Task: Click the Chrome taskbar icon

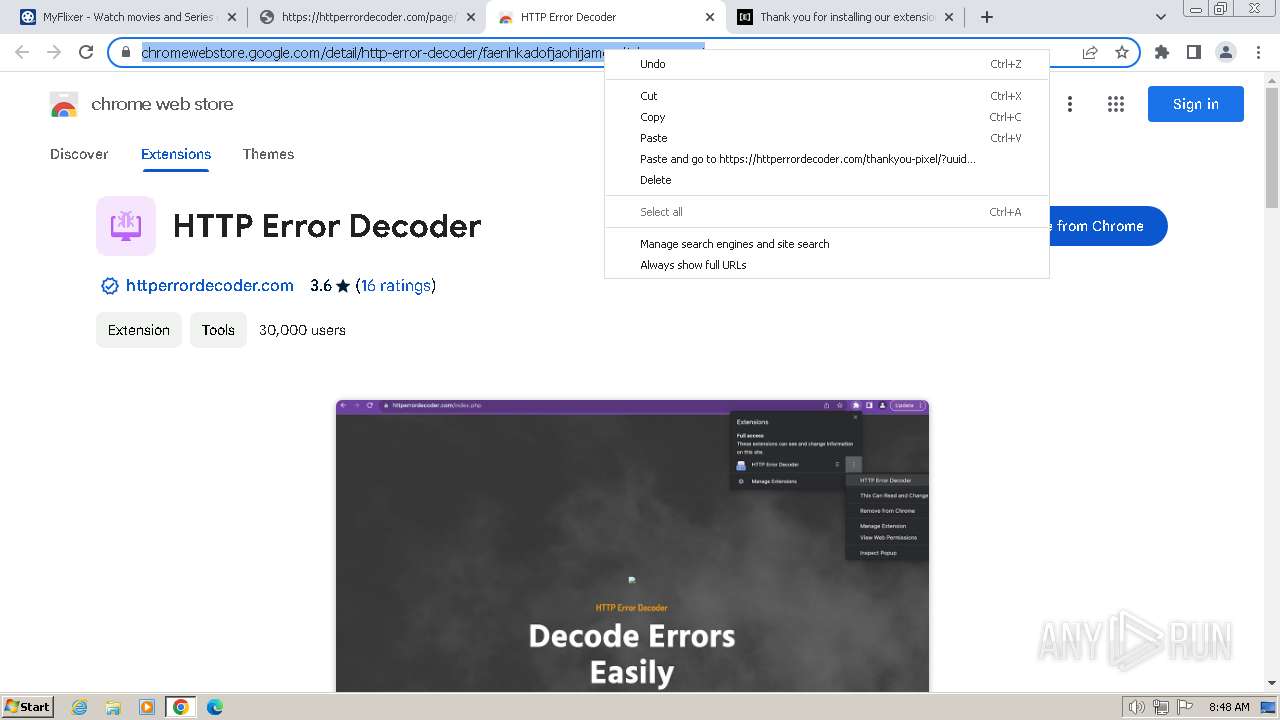Action: (181, 707)
